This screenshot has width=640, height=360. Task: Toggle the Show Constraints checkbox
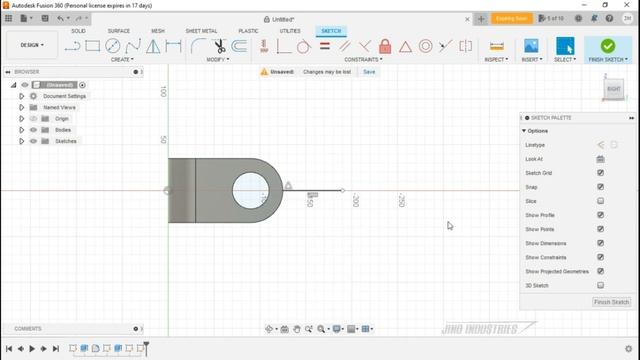tap(600, 257)
